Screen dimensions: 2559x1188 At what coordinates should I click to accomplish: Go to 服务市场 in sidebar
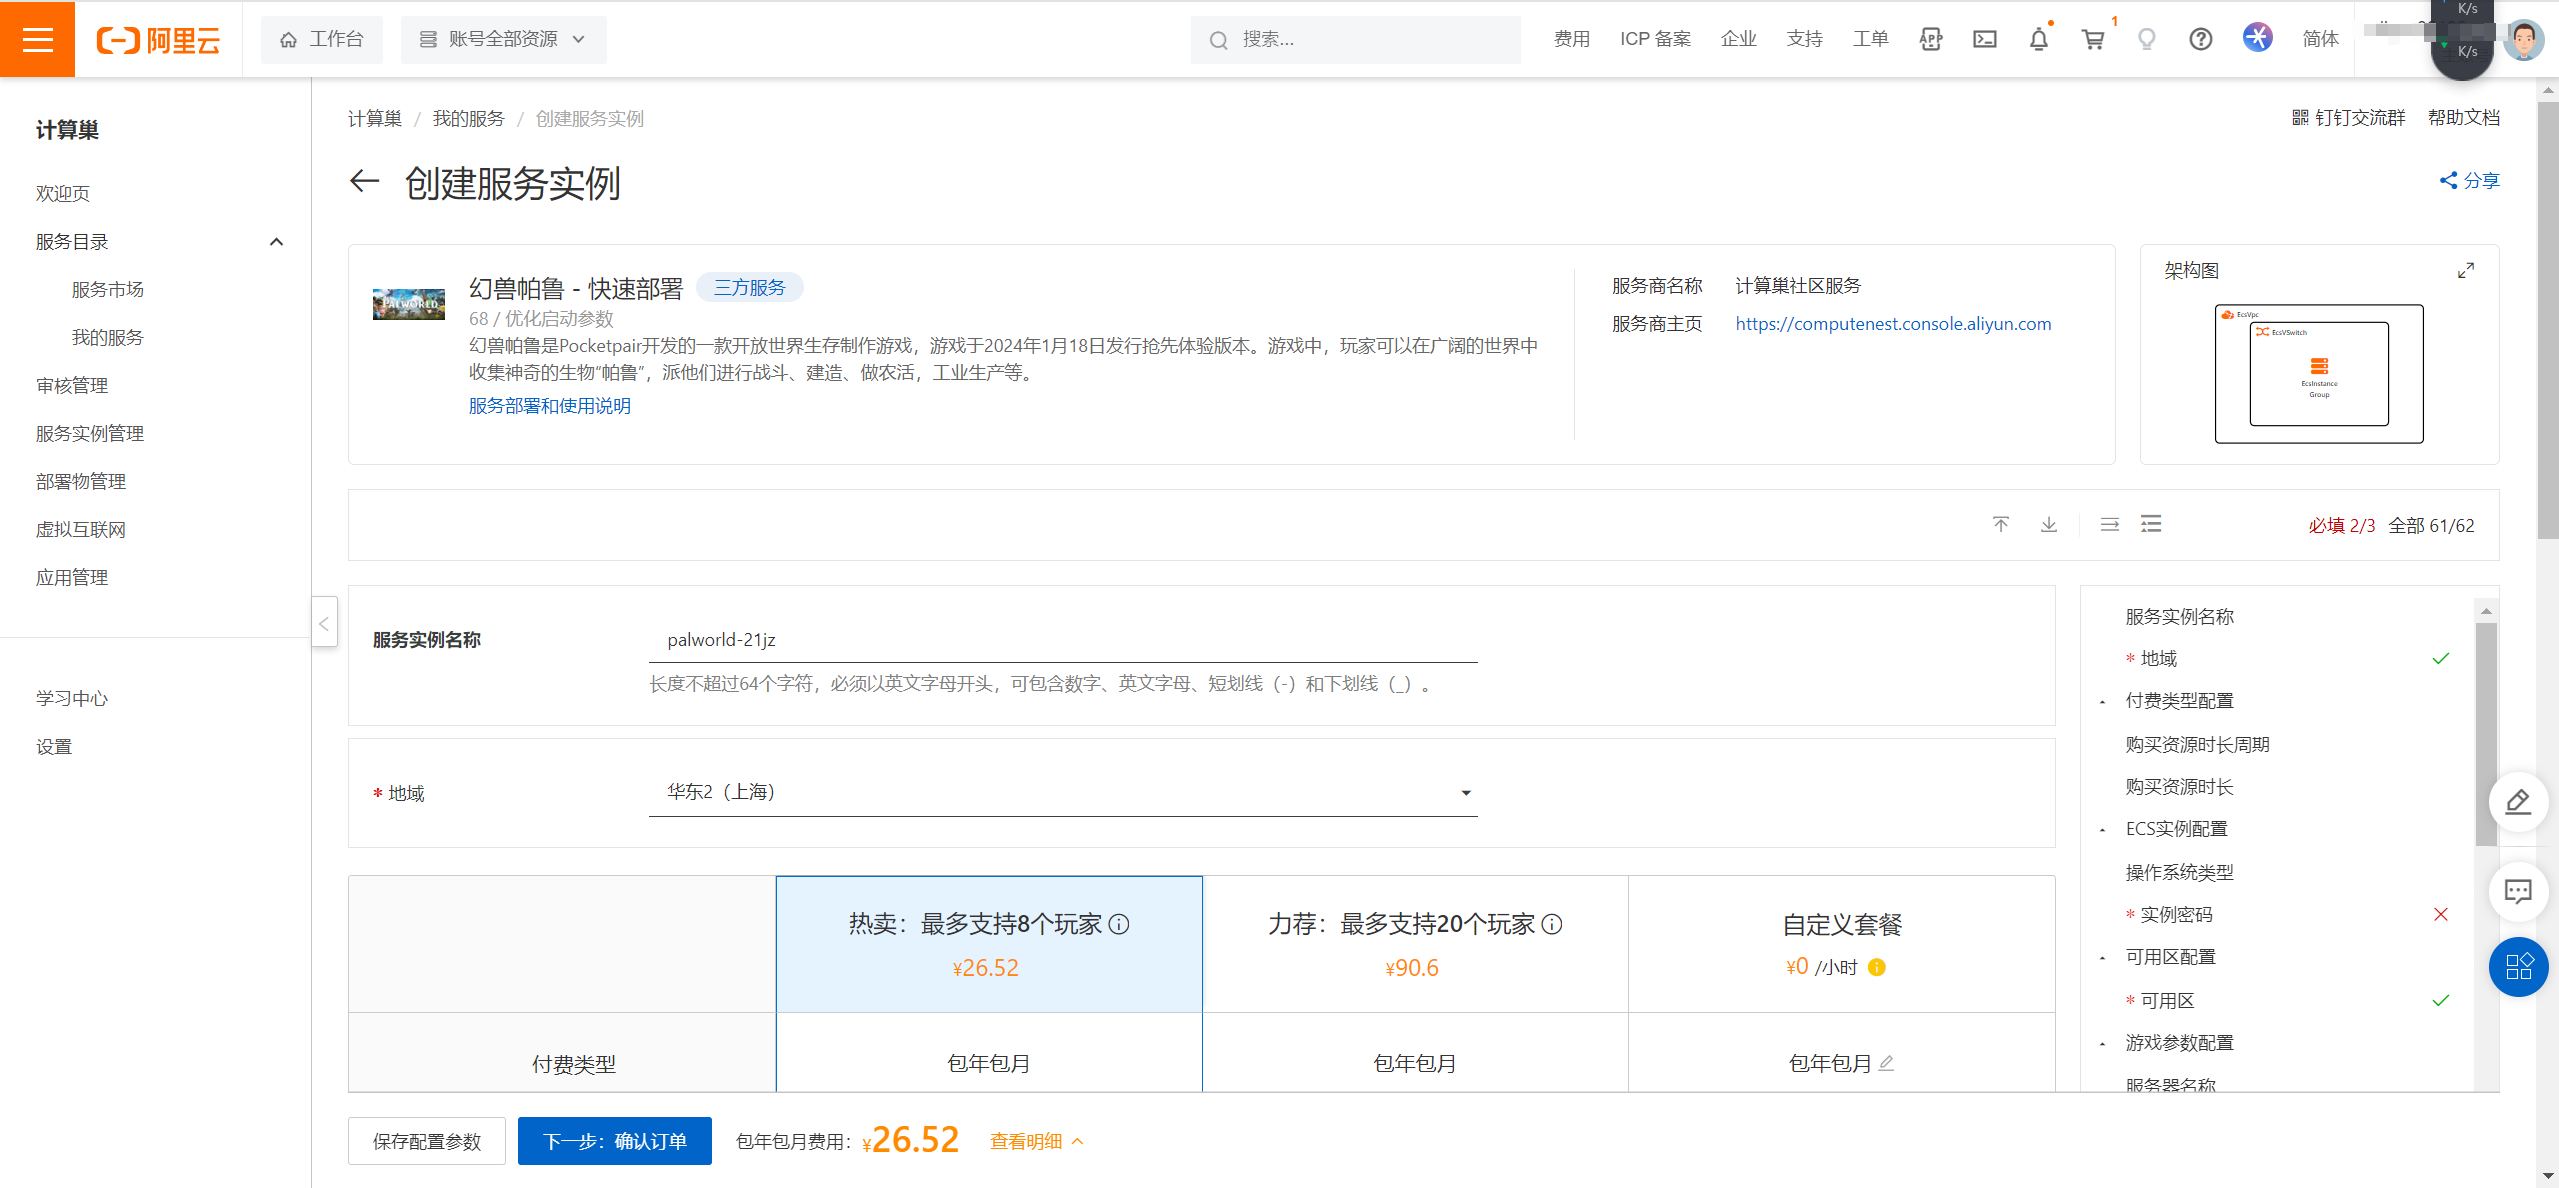(108, 290)
